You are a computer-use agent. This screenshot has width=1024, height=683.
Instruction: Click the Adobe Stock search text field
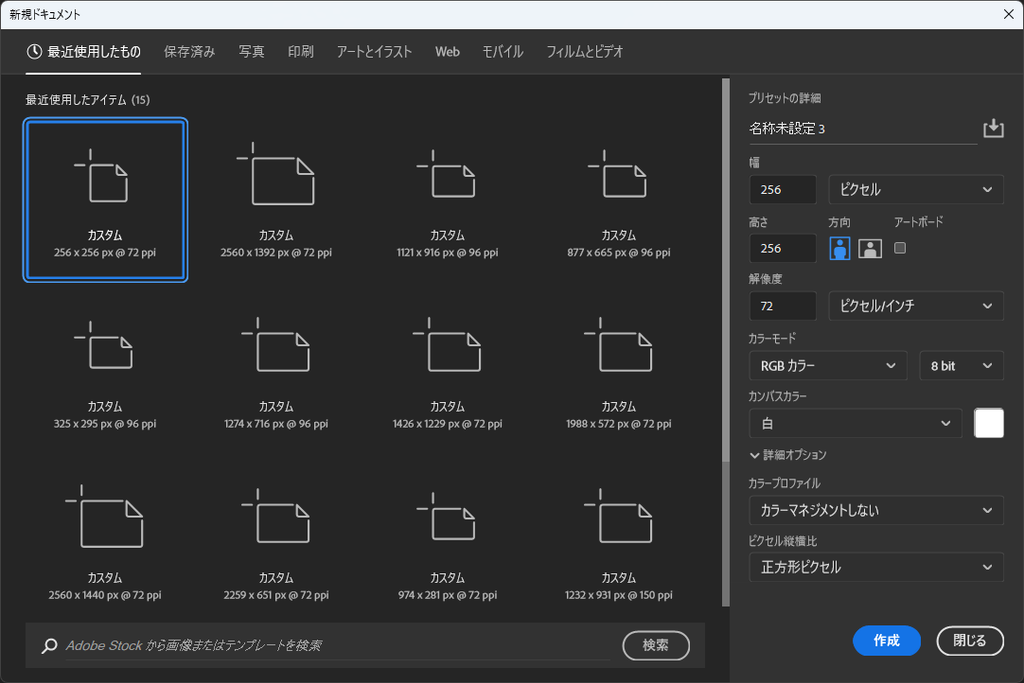[338, 645]
